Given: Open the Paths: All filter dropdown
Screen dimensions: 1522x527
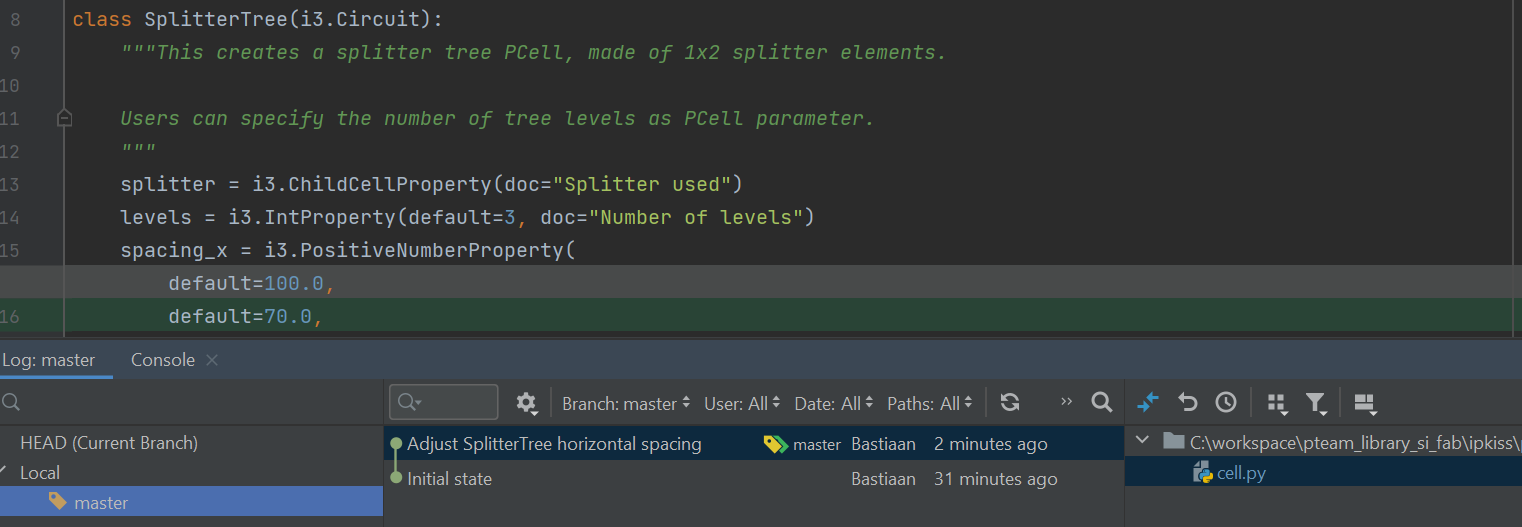Looking at the screenshot, I should click(x=930, y=404).
